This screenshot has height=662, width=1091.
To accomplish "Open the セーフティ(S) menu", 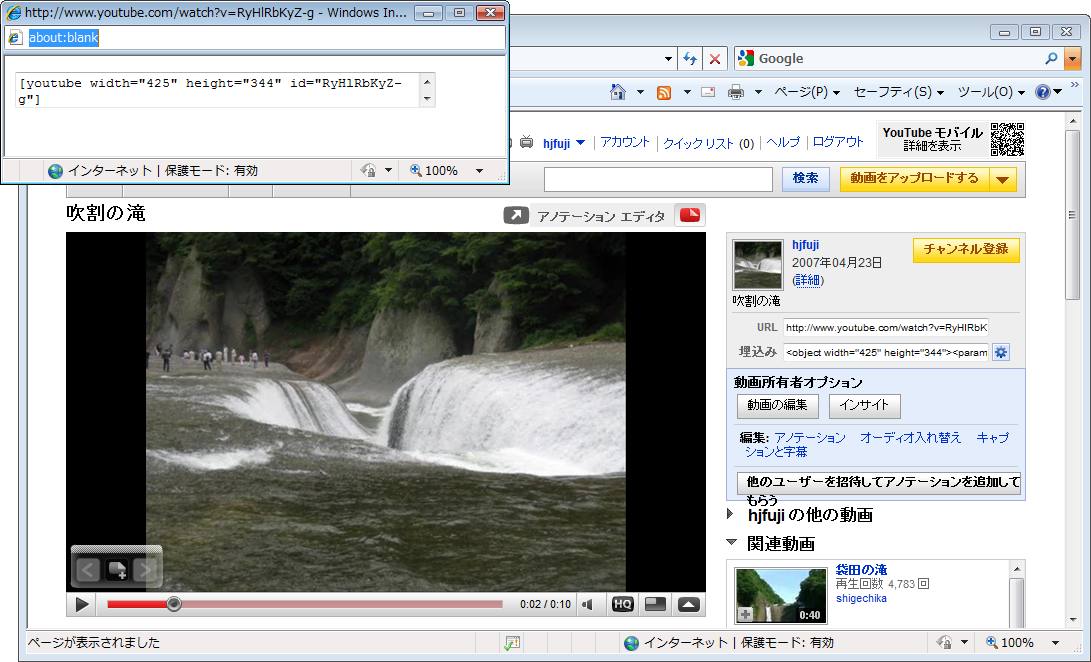I will pos(898,92).
